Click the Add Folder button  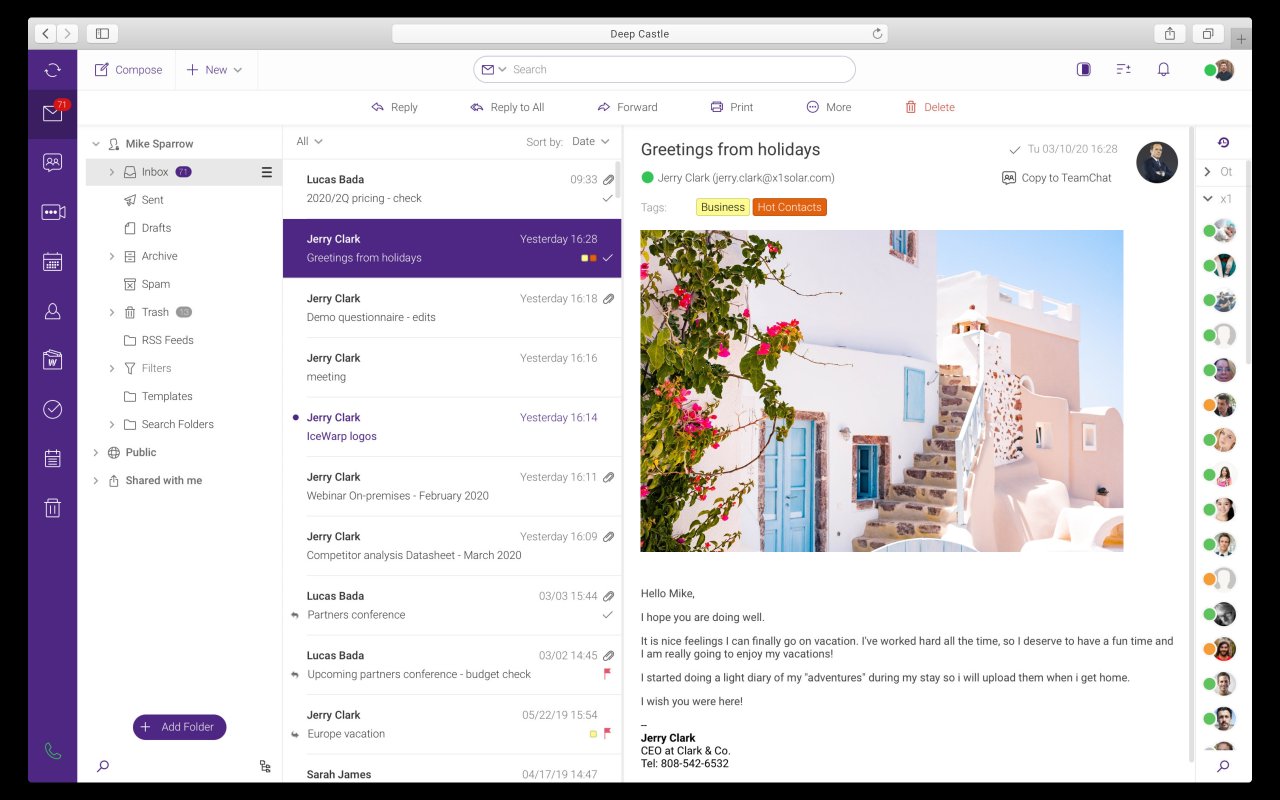(x=180, y=727)
